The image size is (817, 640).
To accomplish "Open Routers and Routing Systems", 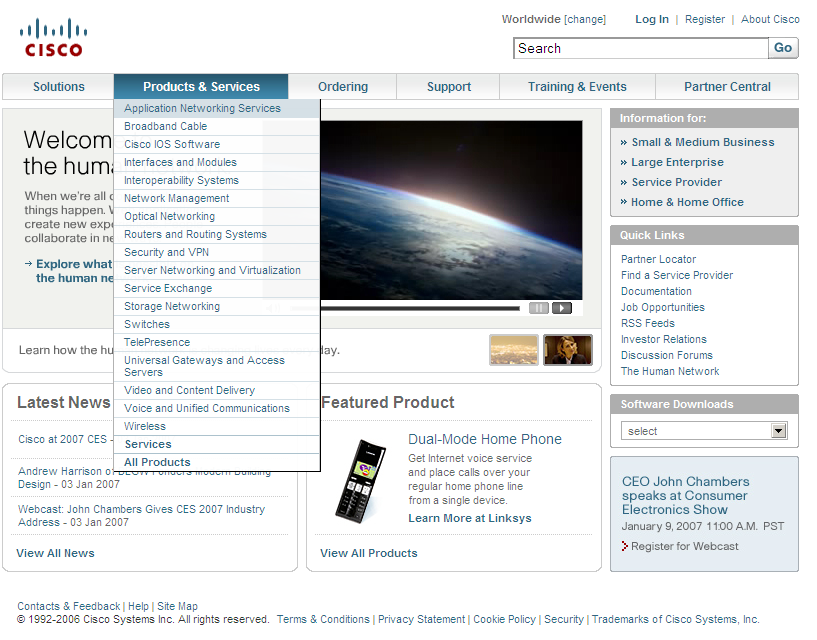I will point(217,234).
